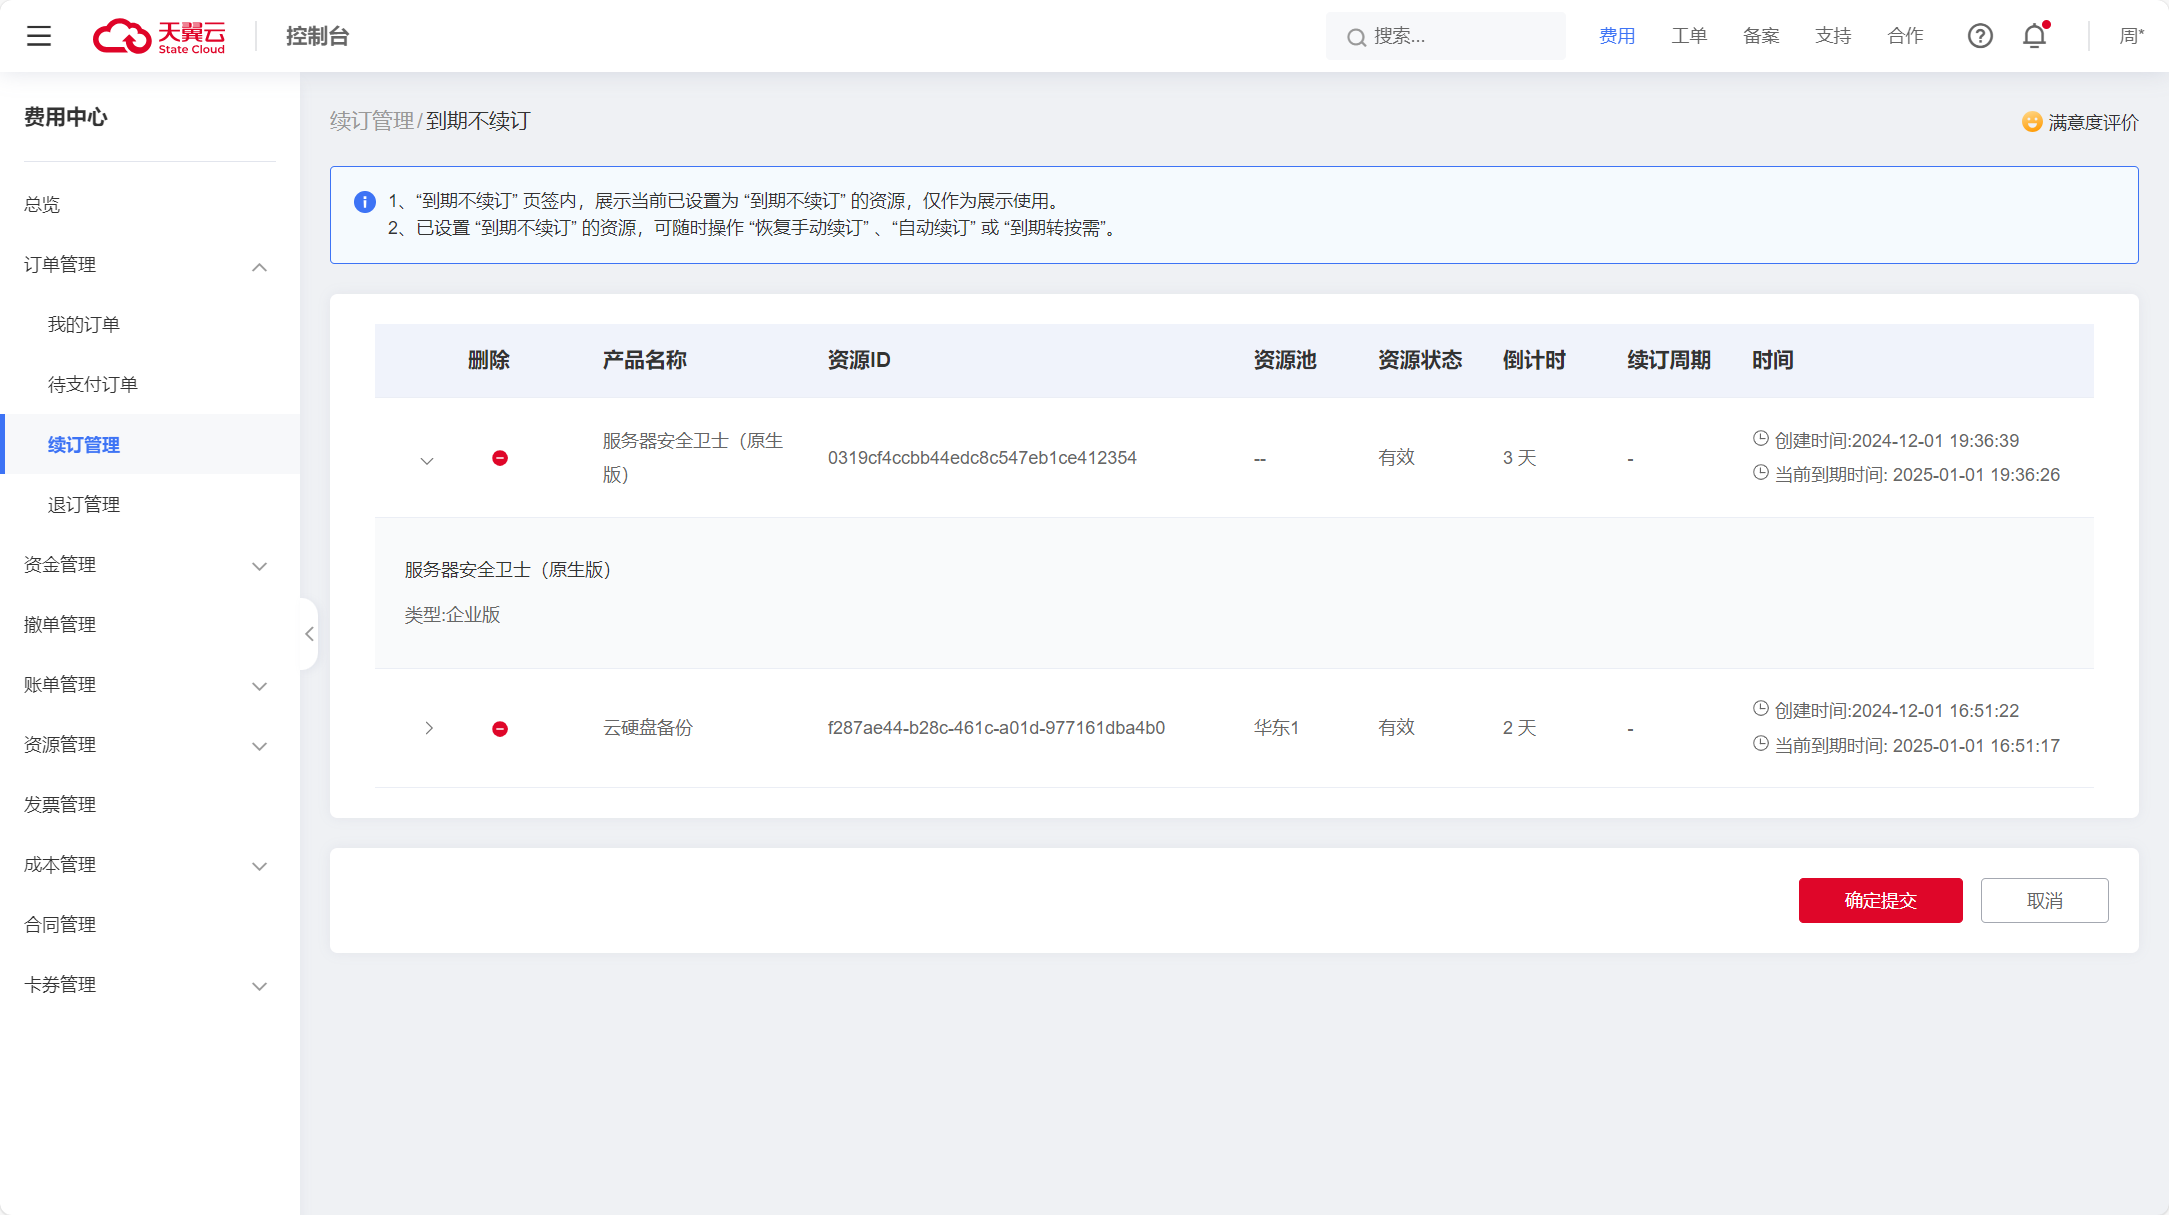Image resolution: width=2169 pixels, height=1215 pixels.
Task: Click the 续订周期 column header
Action: (1669, 360)
